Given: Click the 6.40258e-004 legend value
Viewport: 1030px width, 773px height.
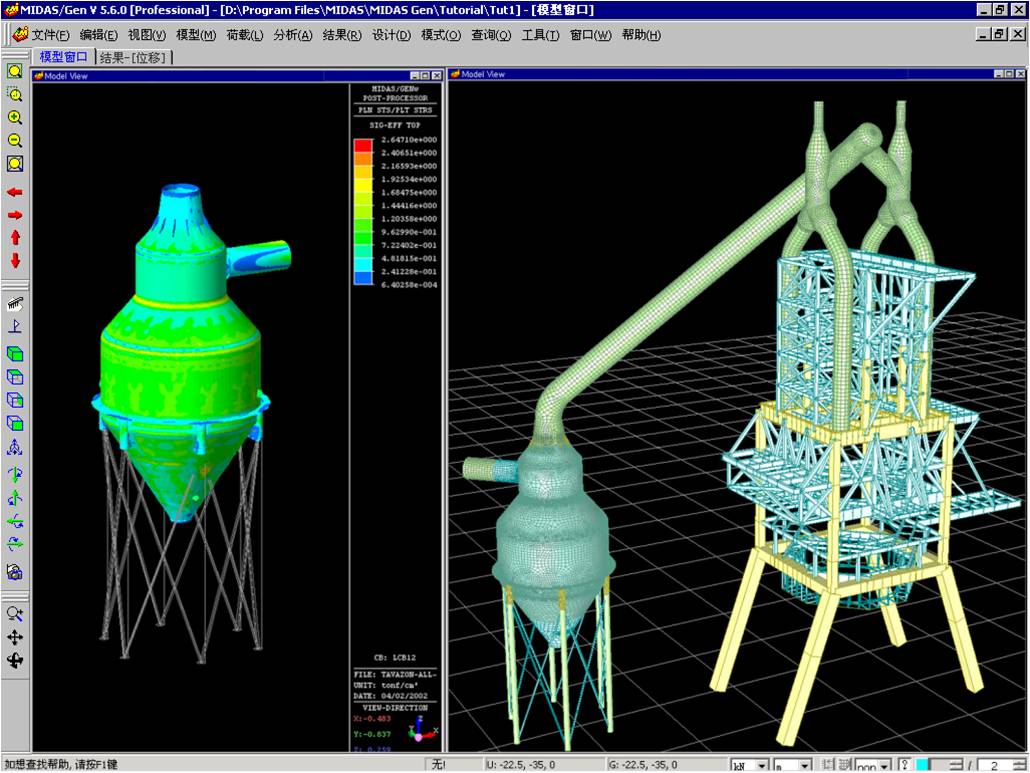Looking at the screenshot, I should click(x=409, y=284).
